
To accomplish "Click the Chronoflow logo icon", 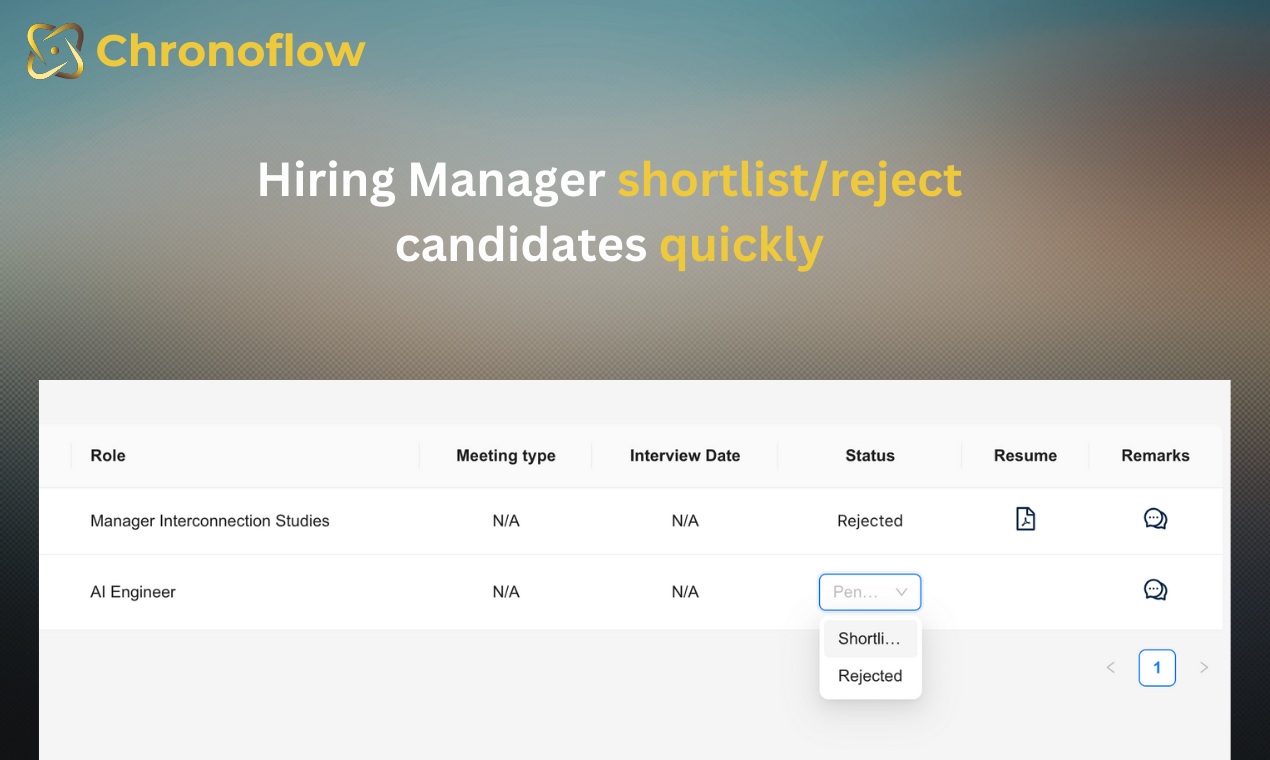I will click(x=55, y=51).
